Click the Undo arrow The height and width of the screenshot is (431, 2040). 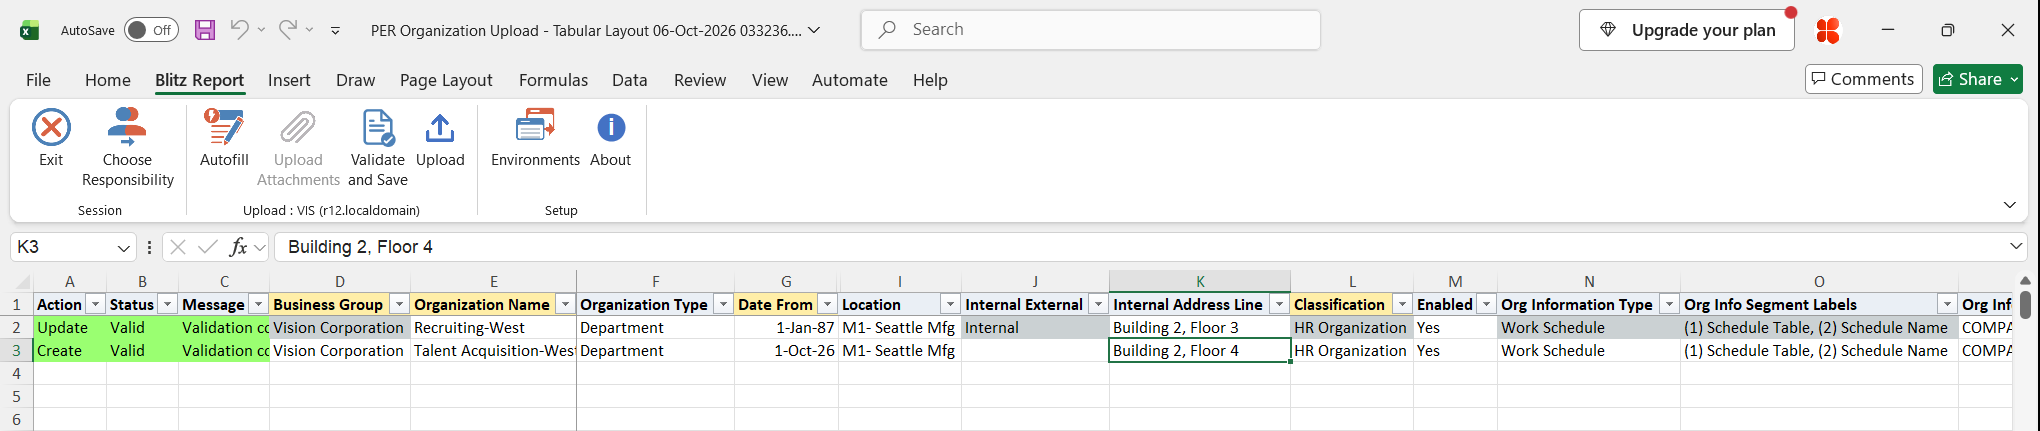coord(239,29)
